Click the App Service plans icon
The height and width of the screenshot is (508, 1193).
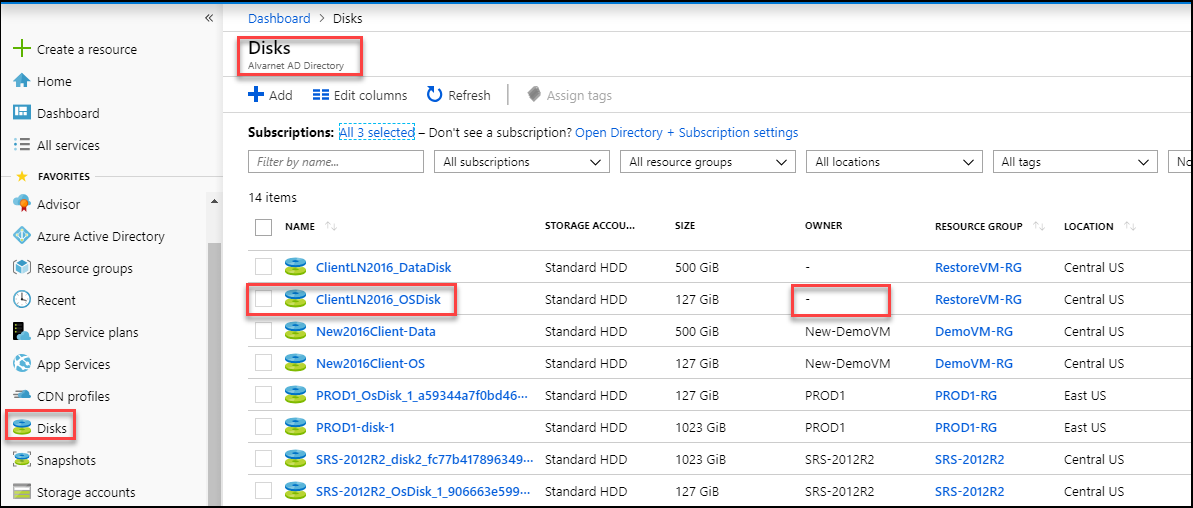pos(22,332)
